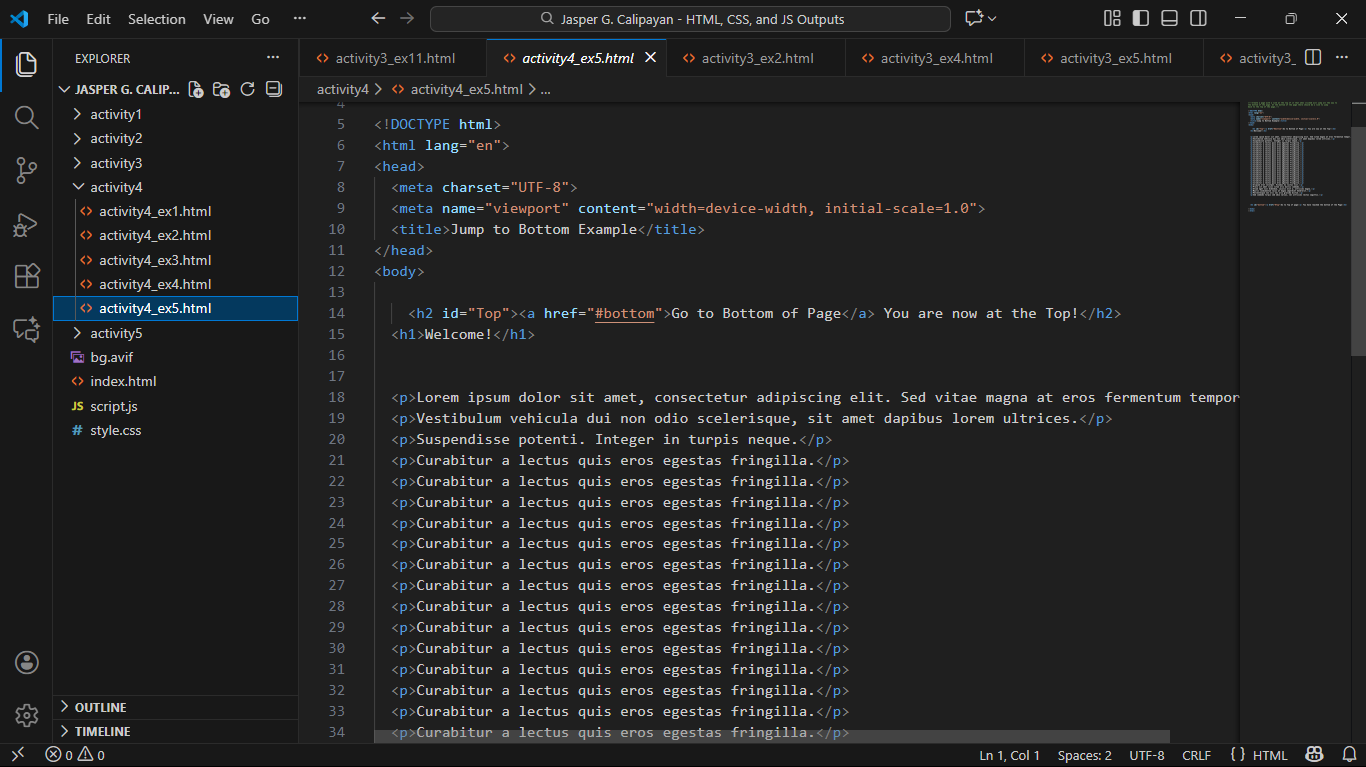This screenshot has height=767, width=1366.
Task: Open index.html in the file tree
Action: pyautogui.click(x=123, y=381)
